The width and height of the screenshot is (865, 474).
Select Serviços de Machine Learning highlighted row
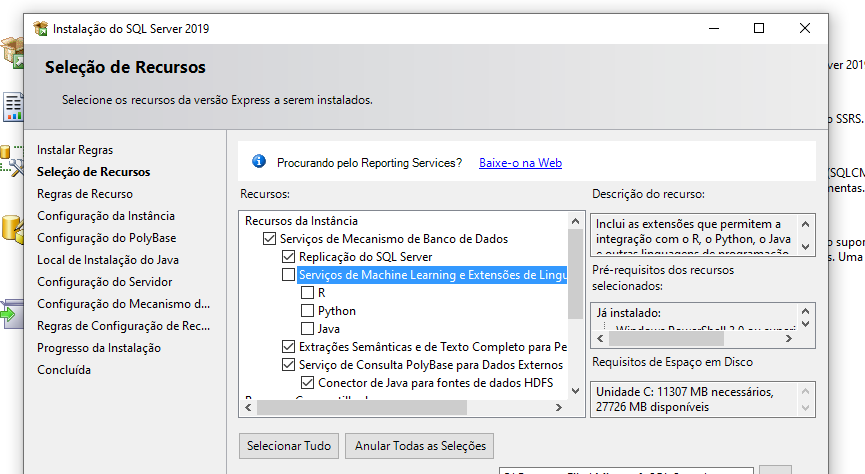(x=432, y=275)
